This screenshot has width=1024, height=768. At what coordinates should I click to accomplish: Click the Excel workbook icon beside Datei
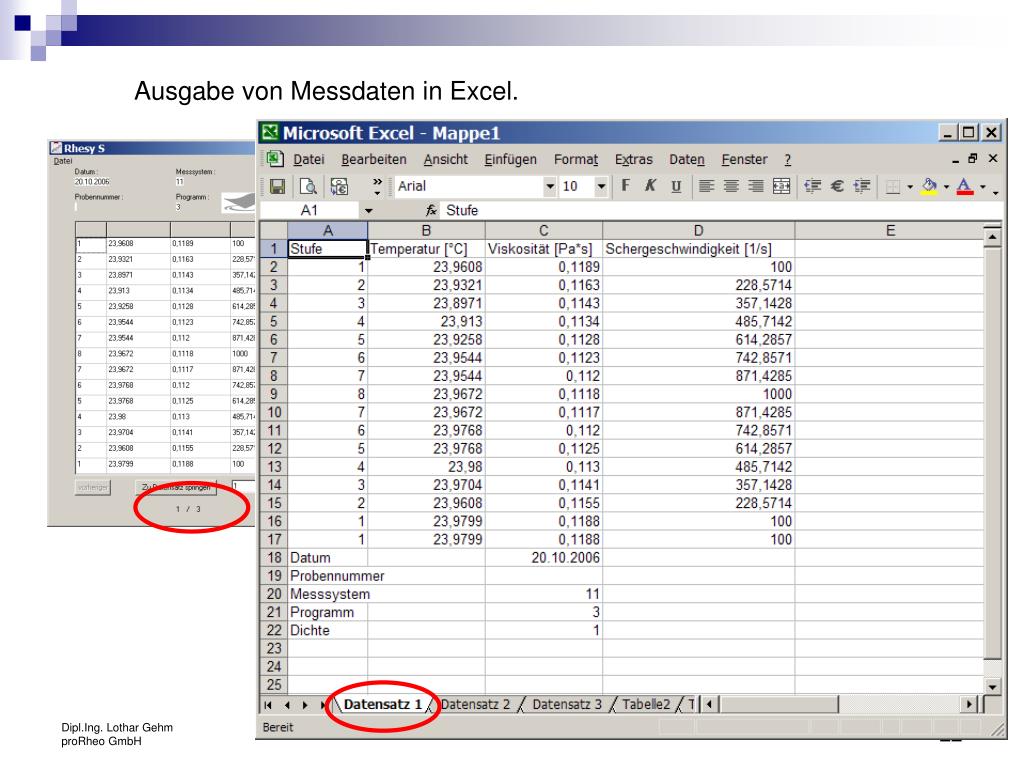(x=274, y=159)
